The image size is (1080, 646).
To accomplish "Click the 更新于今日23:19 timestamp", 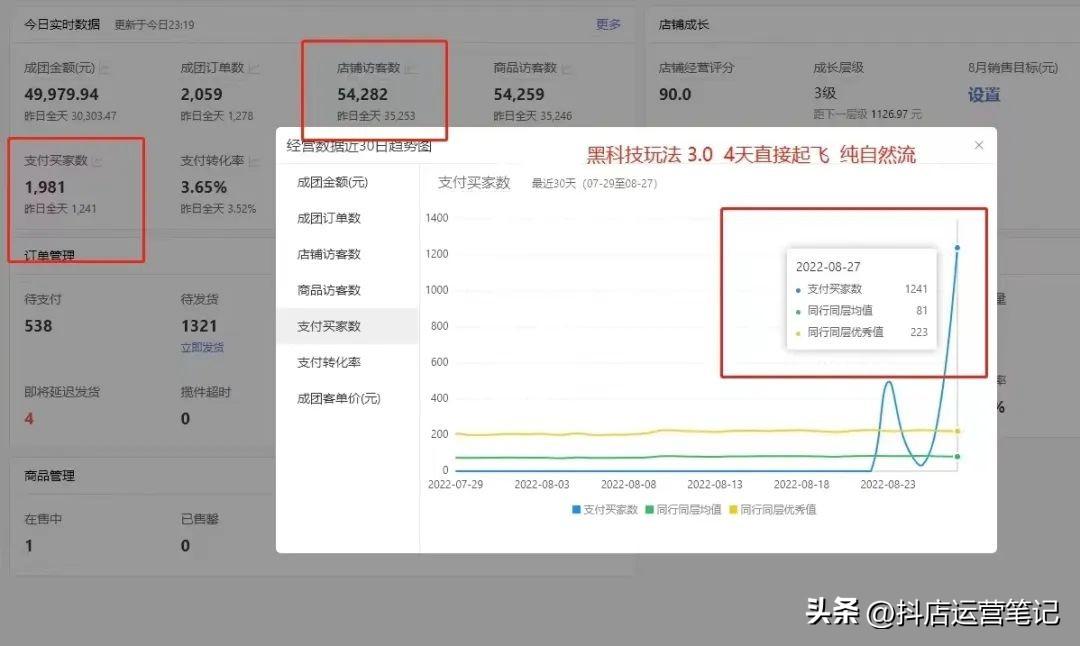I will (x=154, y=25).
